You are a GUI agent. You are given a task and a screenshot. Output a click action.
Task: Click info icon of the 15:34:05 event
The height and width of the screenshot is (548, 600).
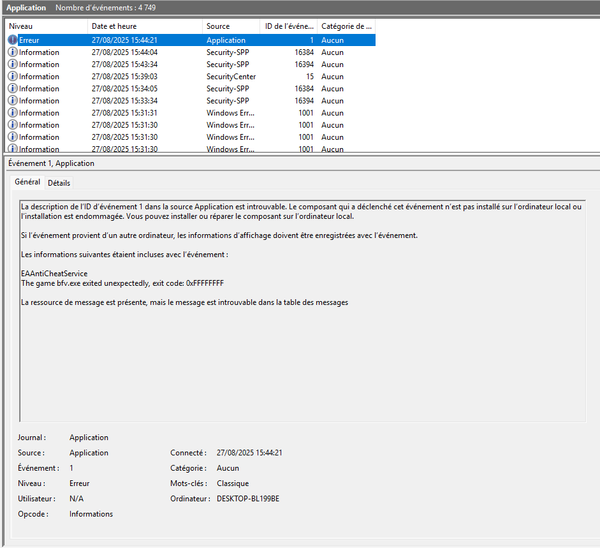coord(12,88)
